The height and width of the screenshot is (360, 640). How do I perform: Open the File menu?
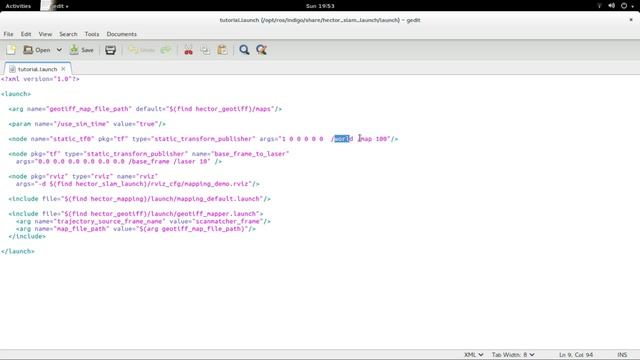9,34
